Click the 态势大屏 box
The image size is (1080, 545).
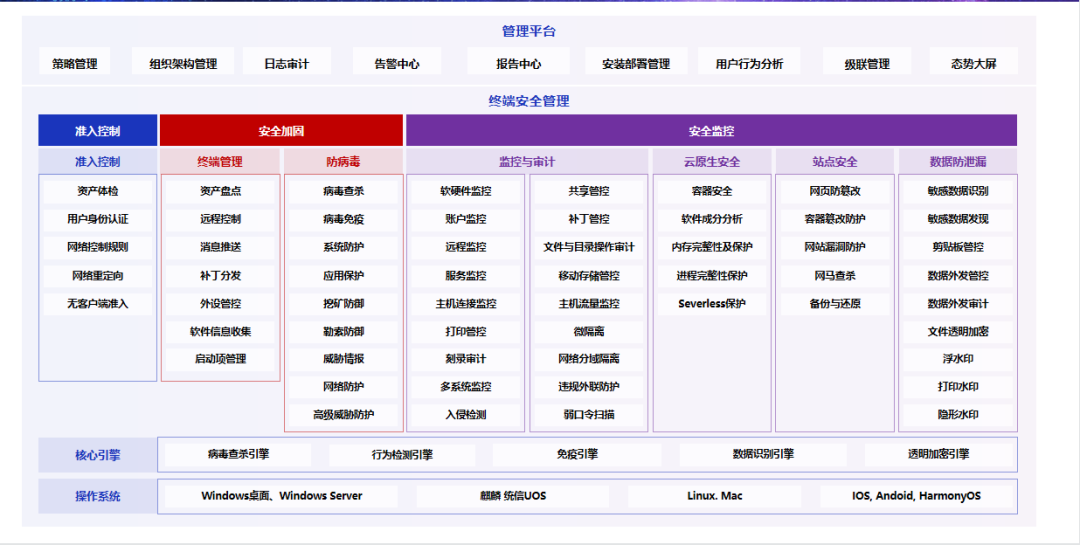[973, 64]
